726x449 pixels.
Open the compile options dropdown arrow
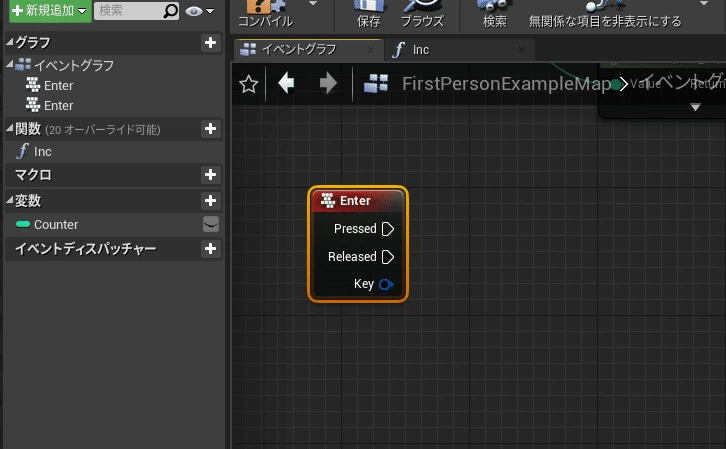point(313,4)
